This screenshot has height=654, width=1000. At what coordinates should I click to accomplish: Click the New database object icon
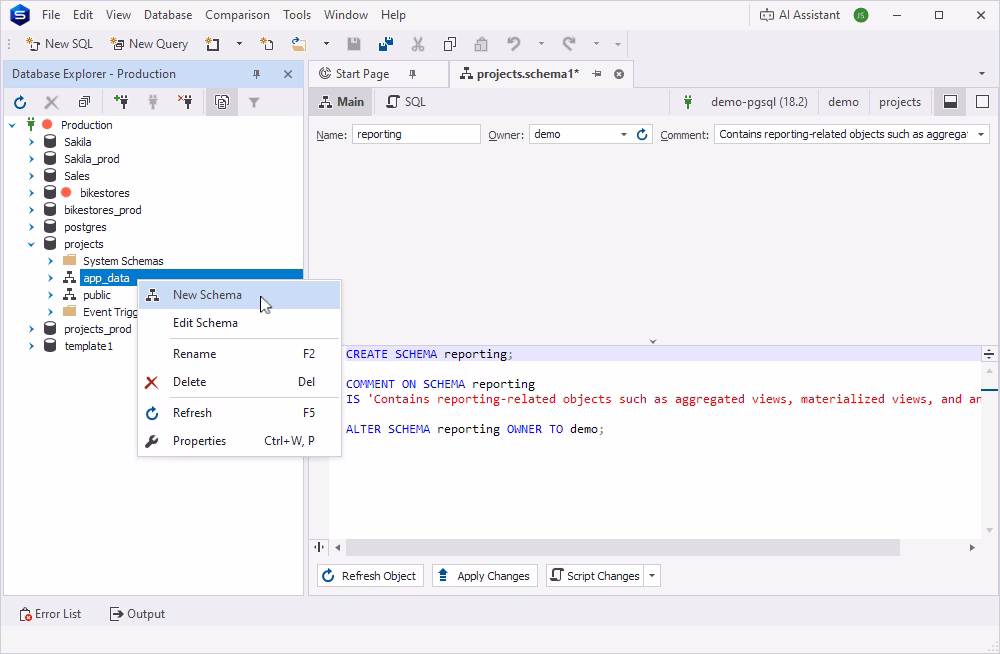pos(212,44)
